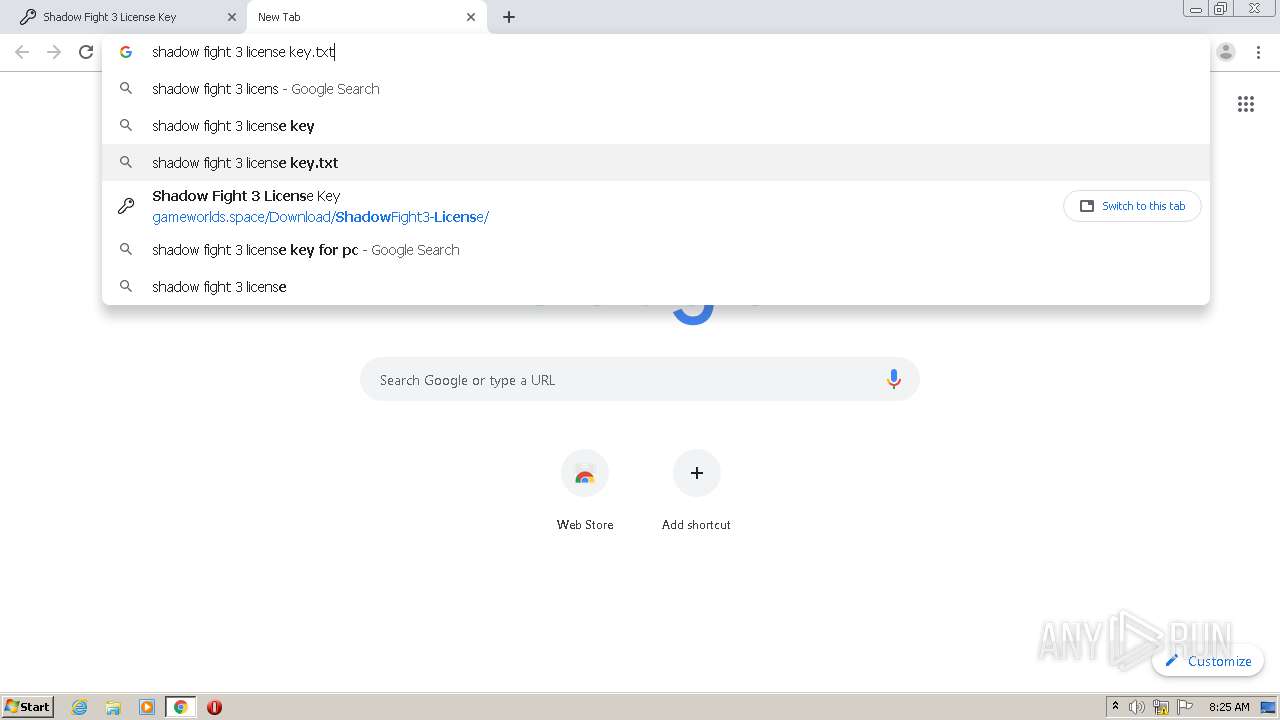Open the Google apps grid
1280x720 pixels.
[x=1246, y=104]
